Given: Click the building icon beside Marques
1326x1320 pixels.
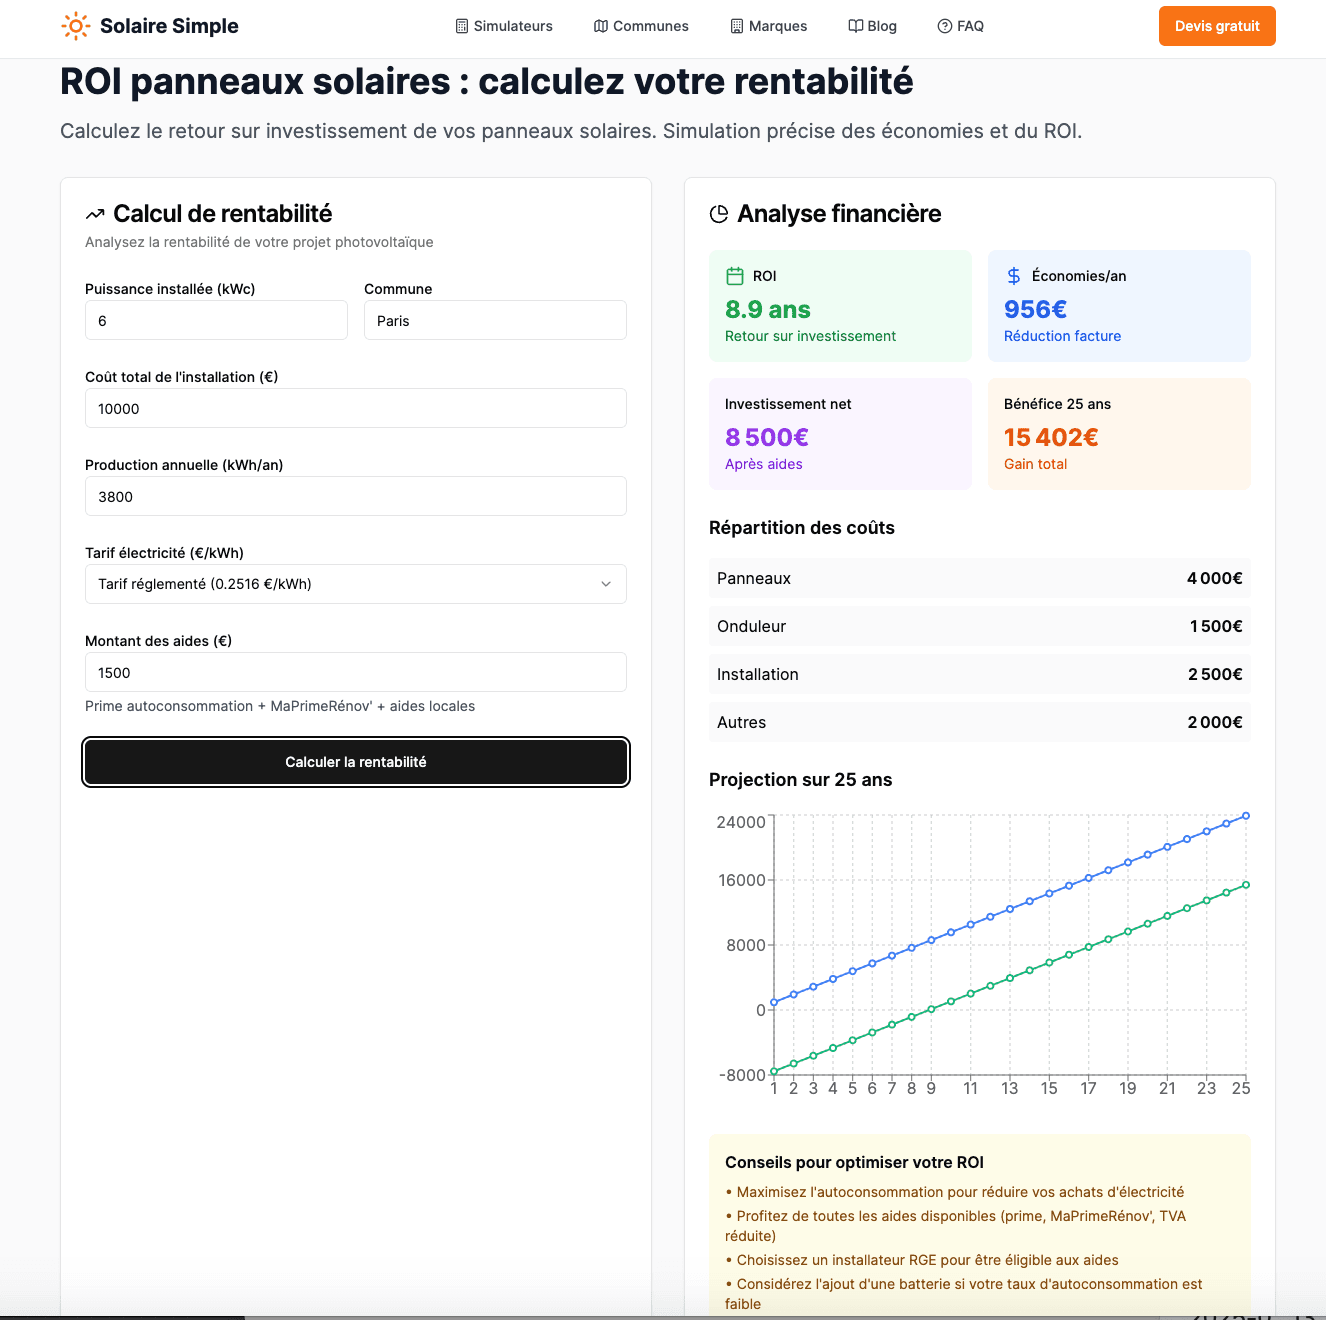Looking at the screenshot, I should tap(737, 26).
